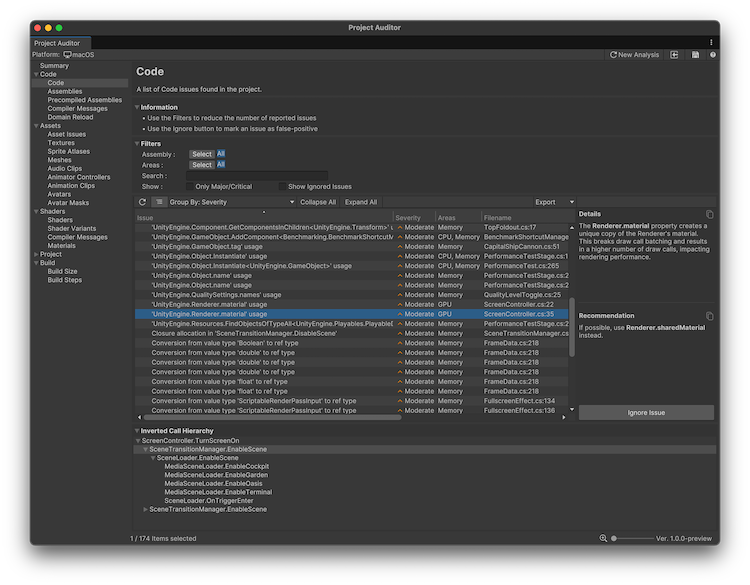
Task: Click the Ignore Issue button
Action: (x=646, y=413)
